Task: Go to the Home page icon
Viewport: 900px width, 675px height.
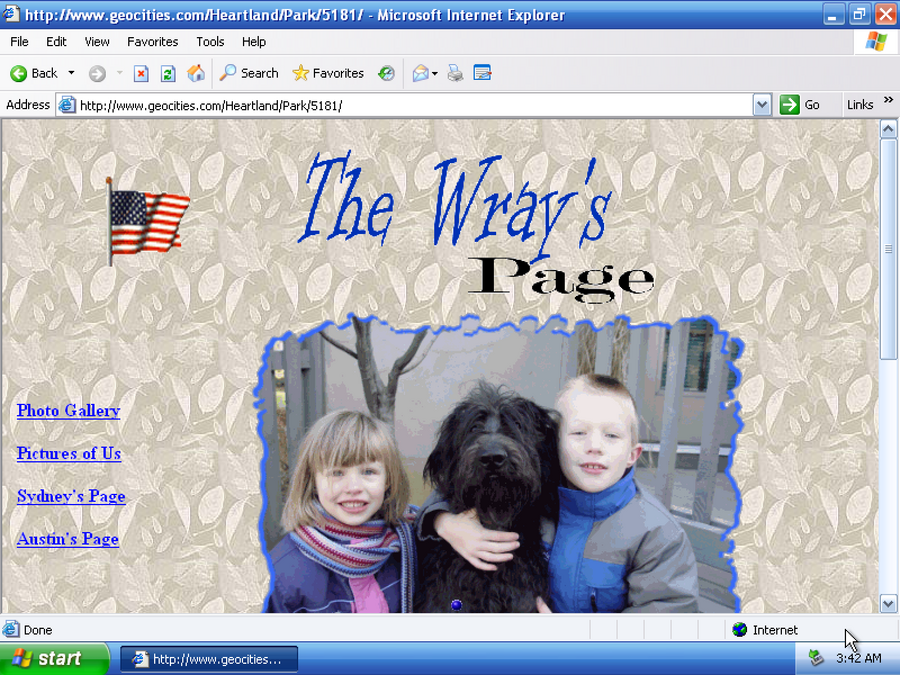Action: (x=196, y=73)
